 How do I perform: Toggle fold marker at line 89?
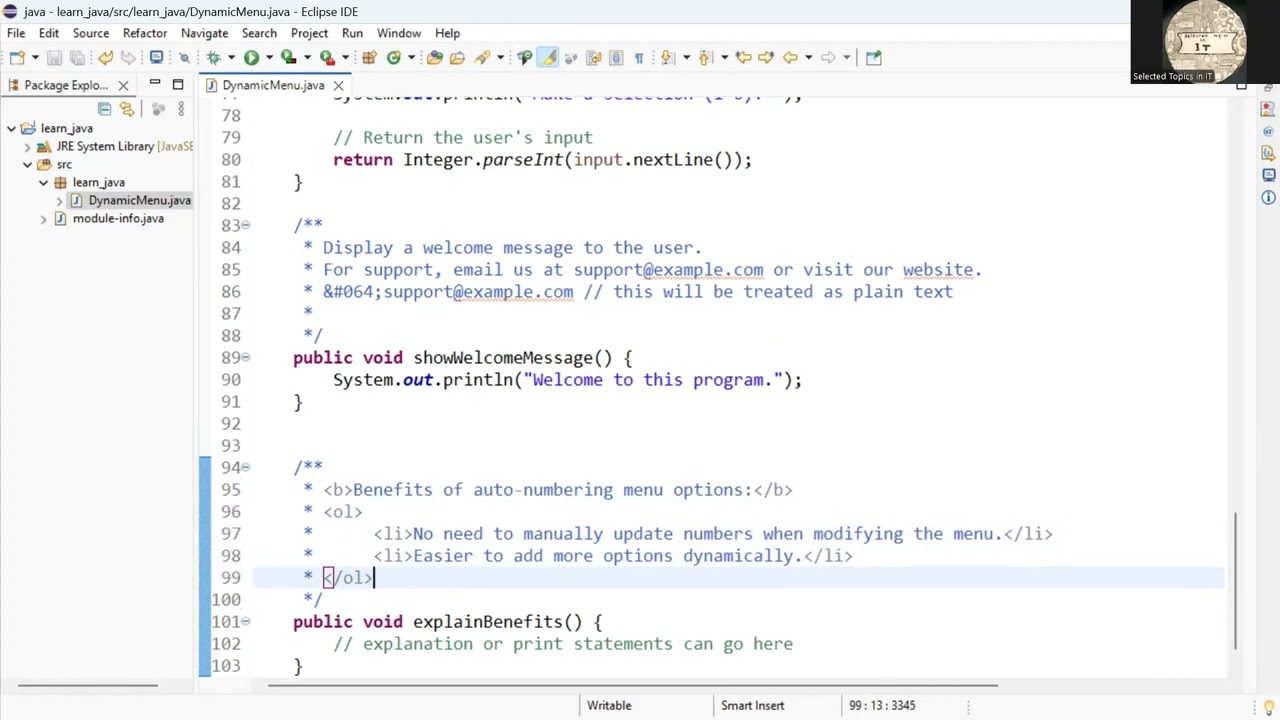point(246,357)
